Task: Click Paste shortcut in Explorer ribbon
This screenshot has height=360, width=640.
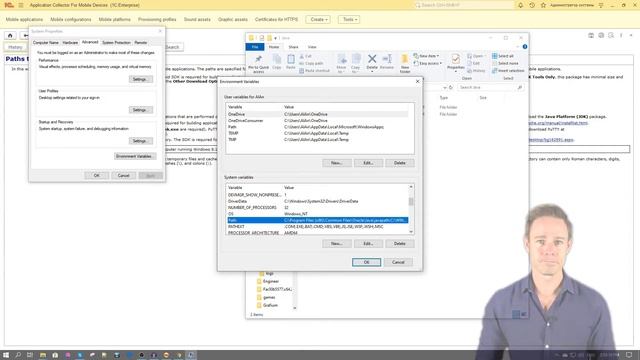Action: (x=314, y=71)
